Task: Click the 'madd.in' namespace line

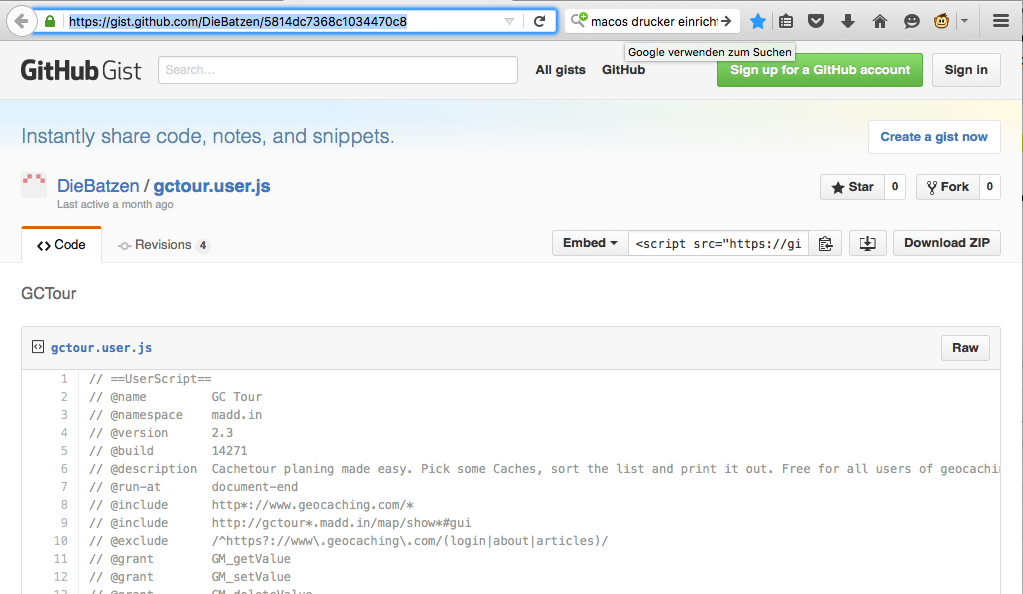Action: point(176,414)
